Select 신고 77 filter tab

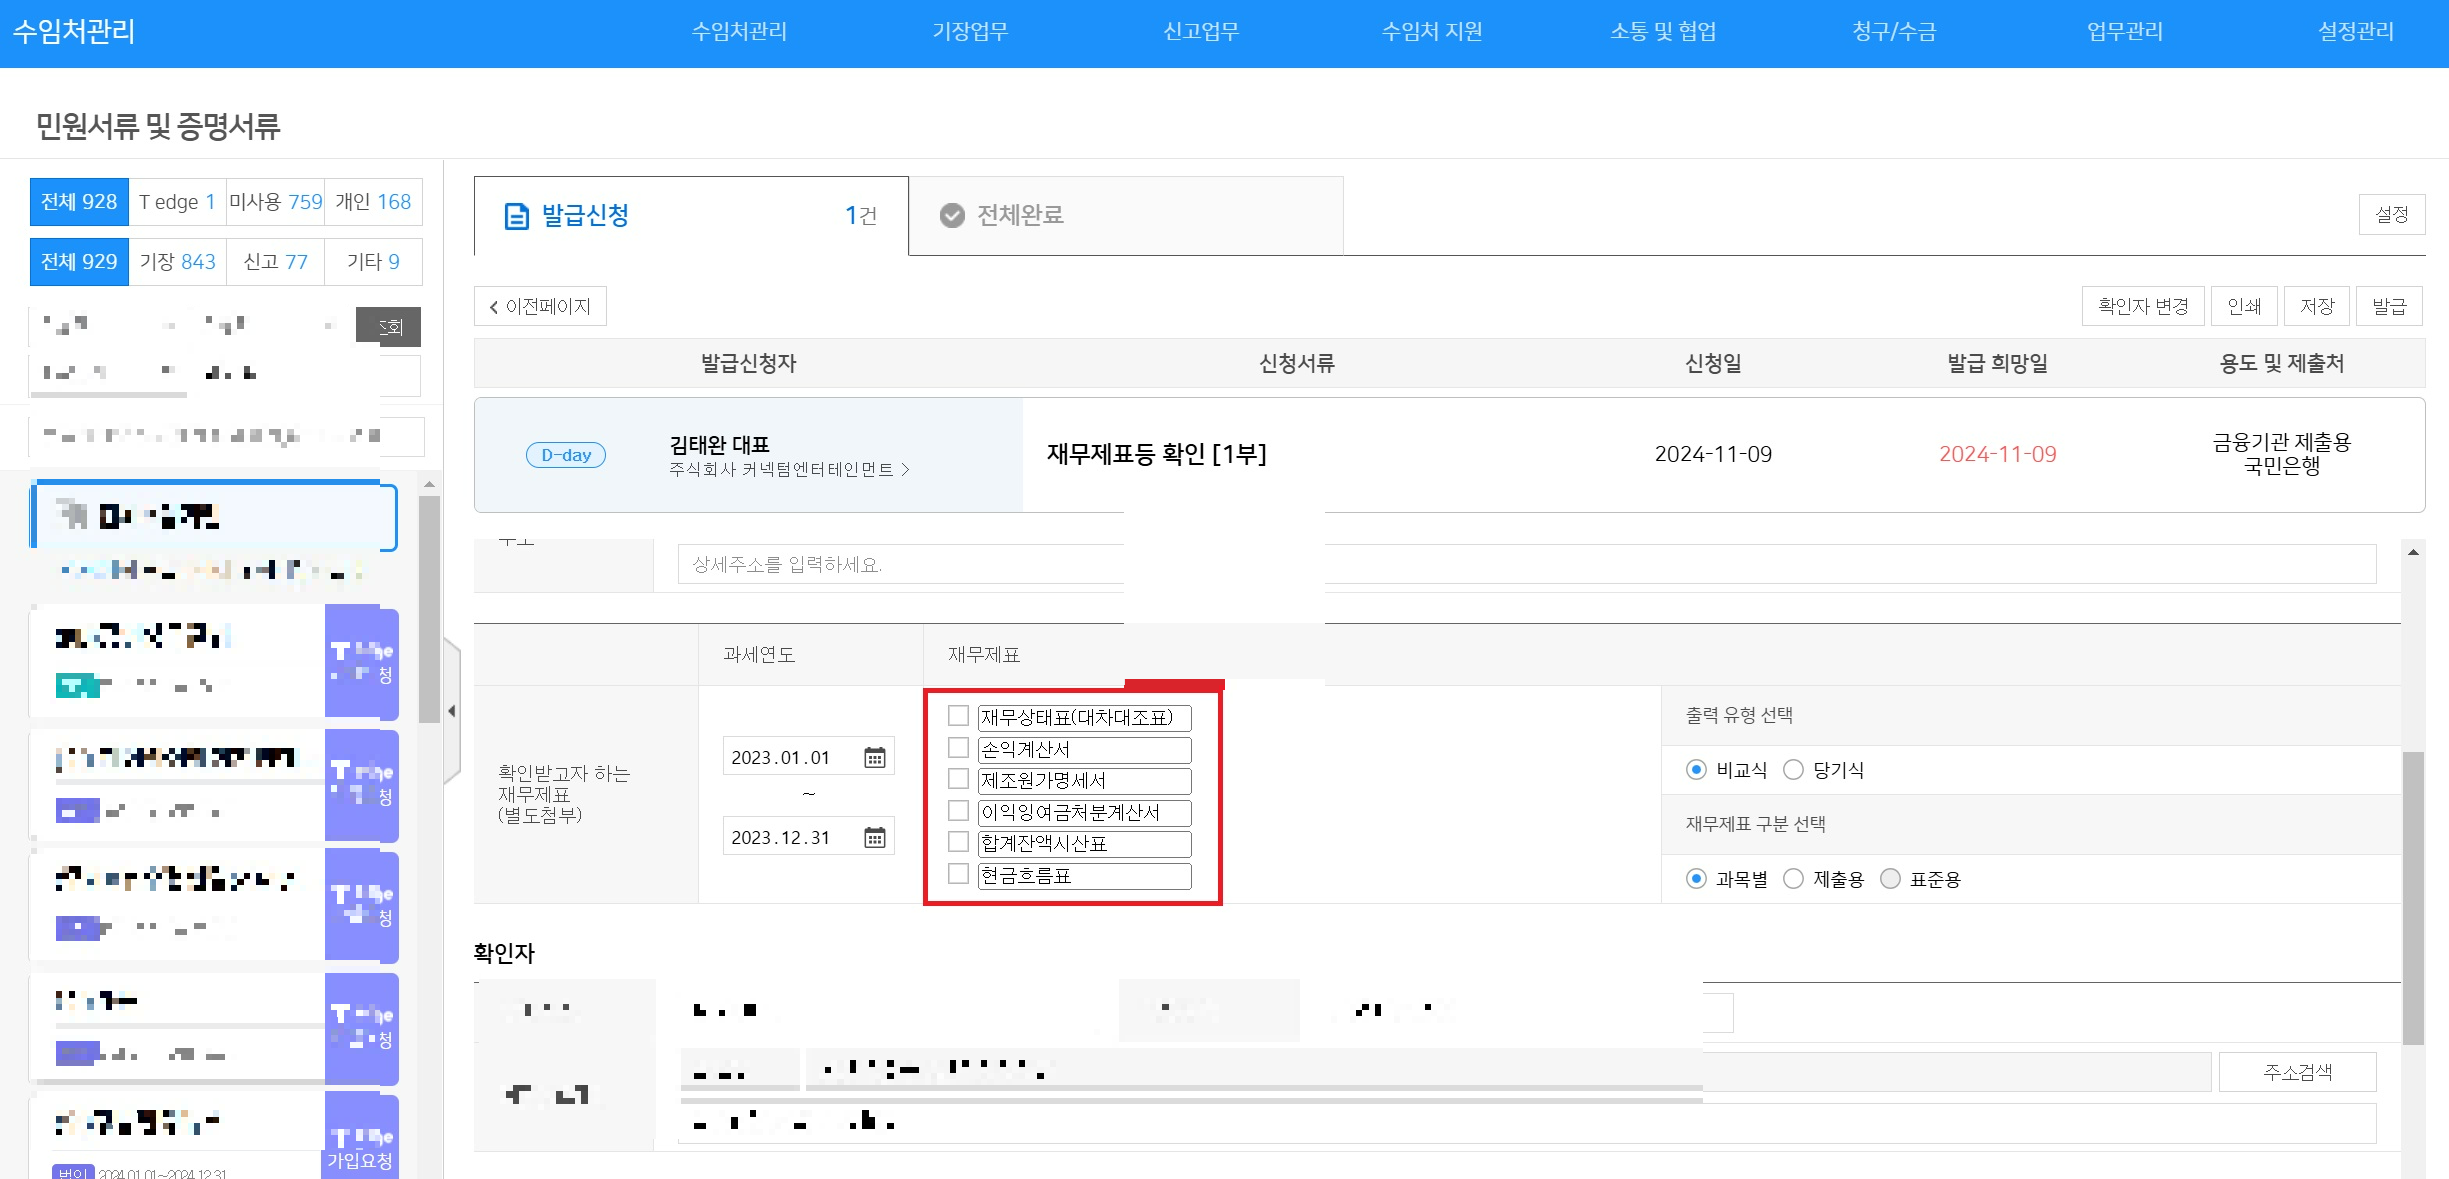[x=275, y=262]
